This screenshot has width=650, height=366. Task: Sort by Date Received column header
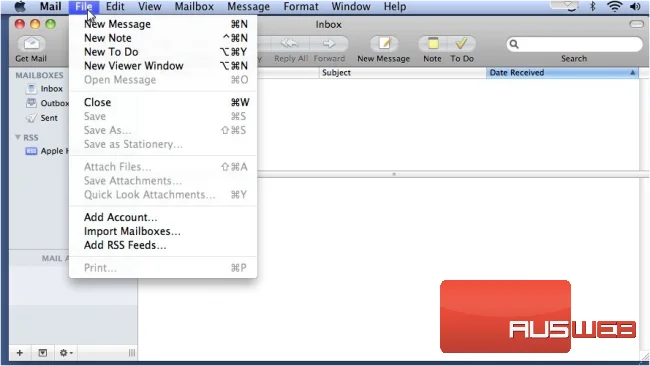coord(562,73)
